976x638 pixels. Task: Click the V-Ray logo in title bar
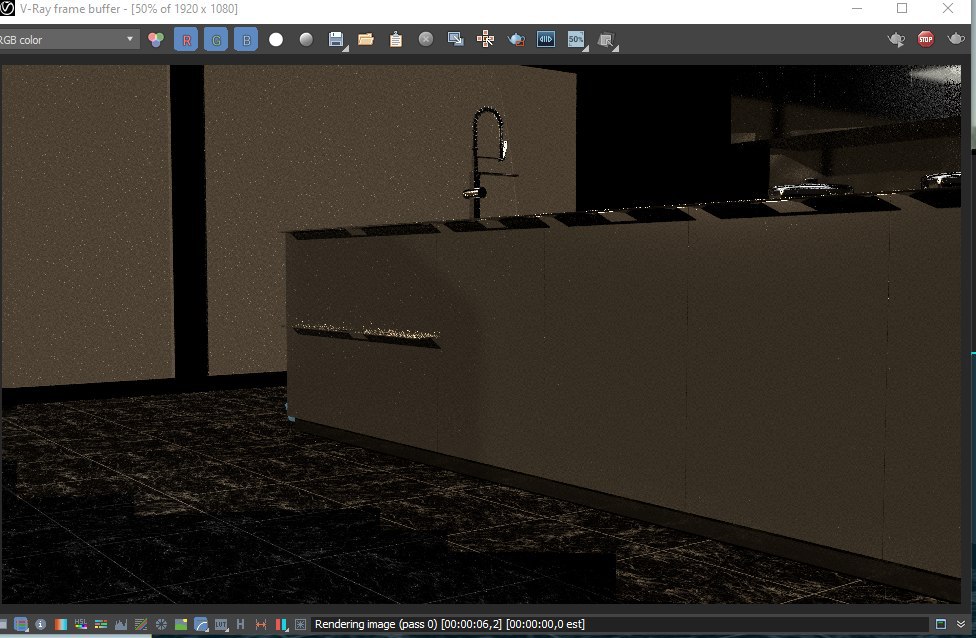pos(7,8)
